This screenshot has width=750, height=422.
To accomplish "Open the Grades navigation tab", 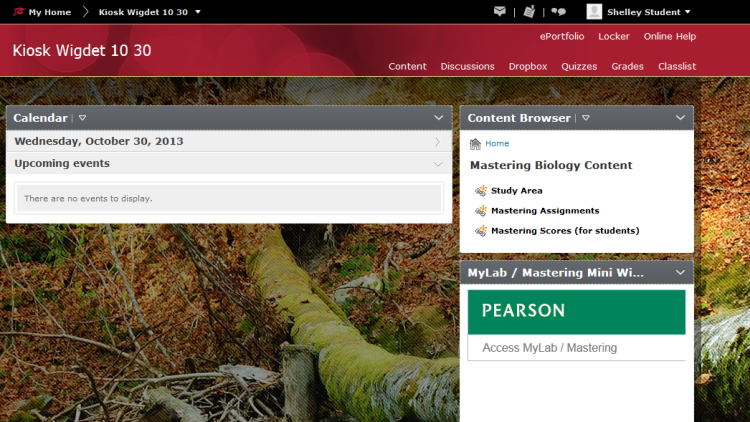I will pyautogui.click(x=627, y=66).
